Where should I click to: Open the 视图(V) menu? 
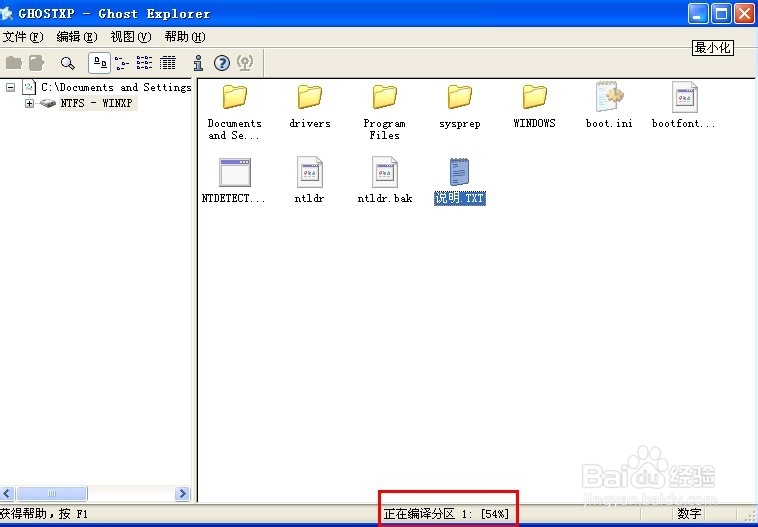click(x=131, y=37)
